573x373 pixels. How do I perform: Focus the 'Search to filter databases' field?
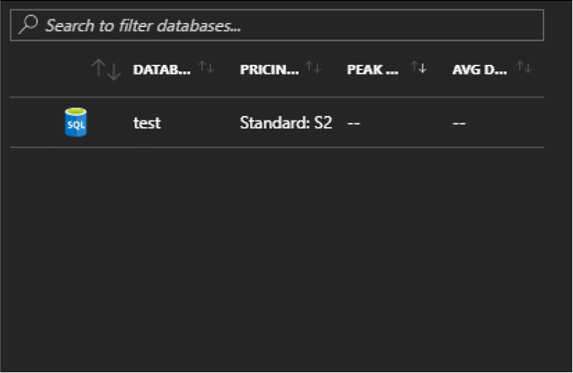point(277,25)
